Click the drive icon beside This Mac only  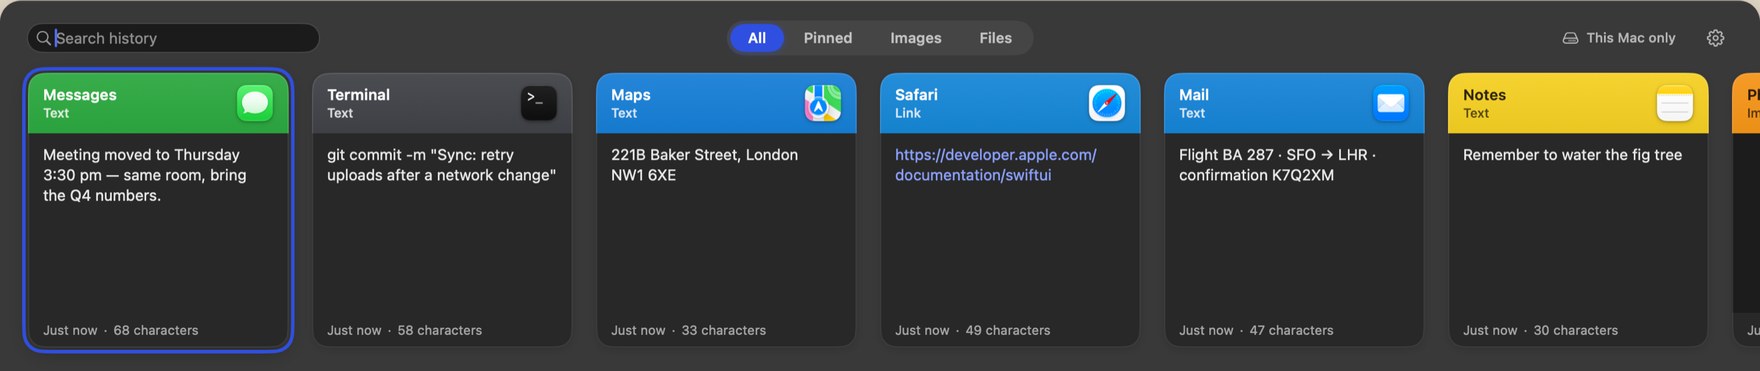point(1570,38)
